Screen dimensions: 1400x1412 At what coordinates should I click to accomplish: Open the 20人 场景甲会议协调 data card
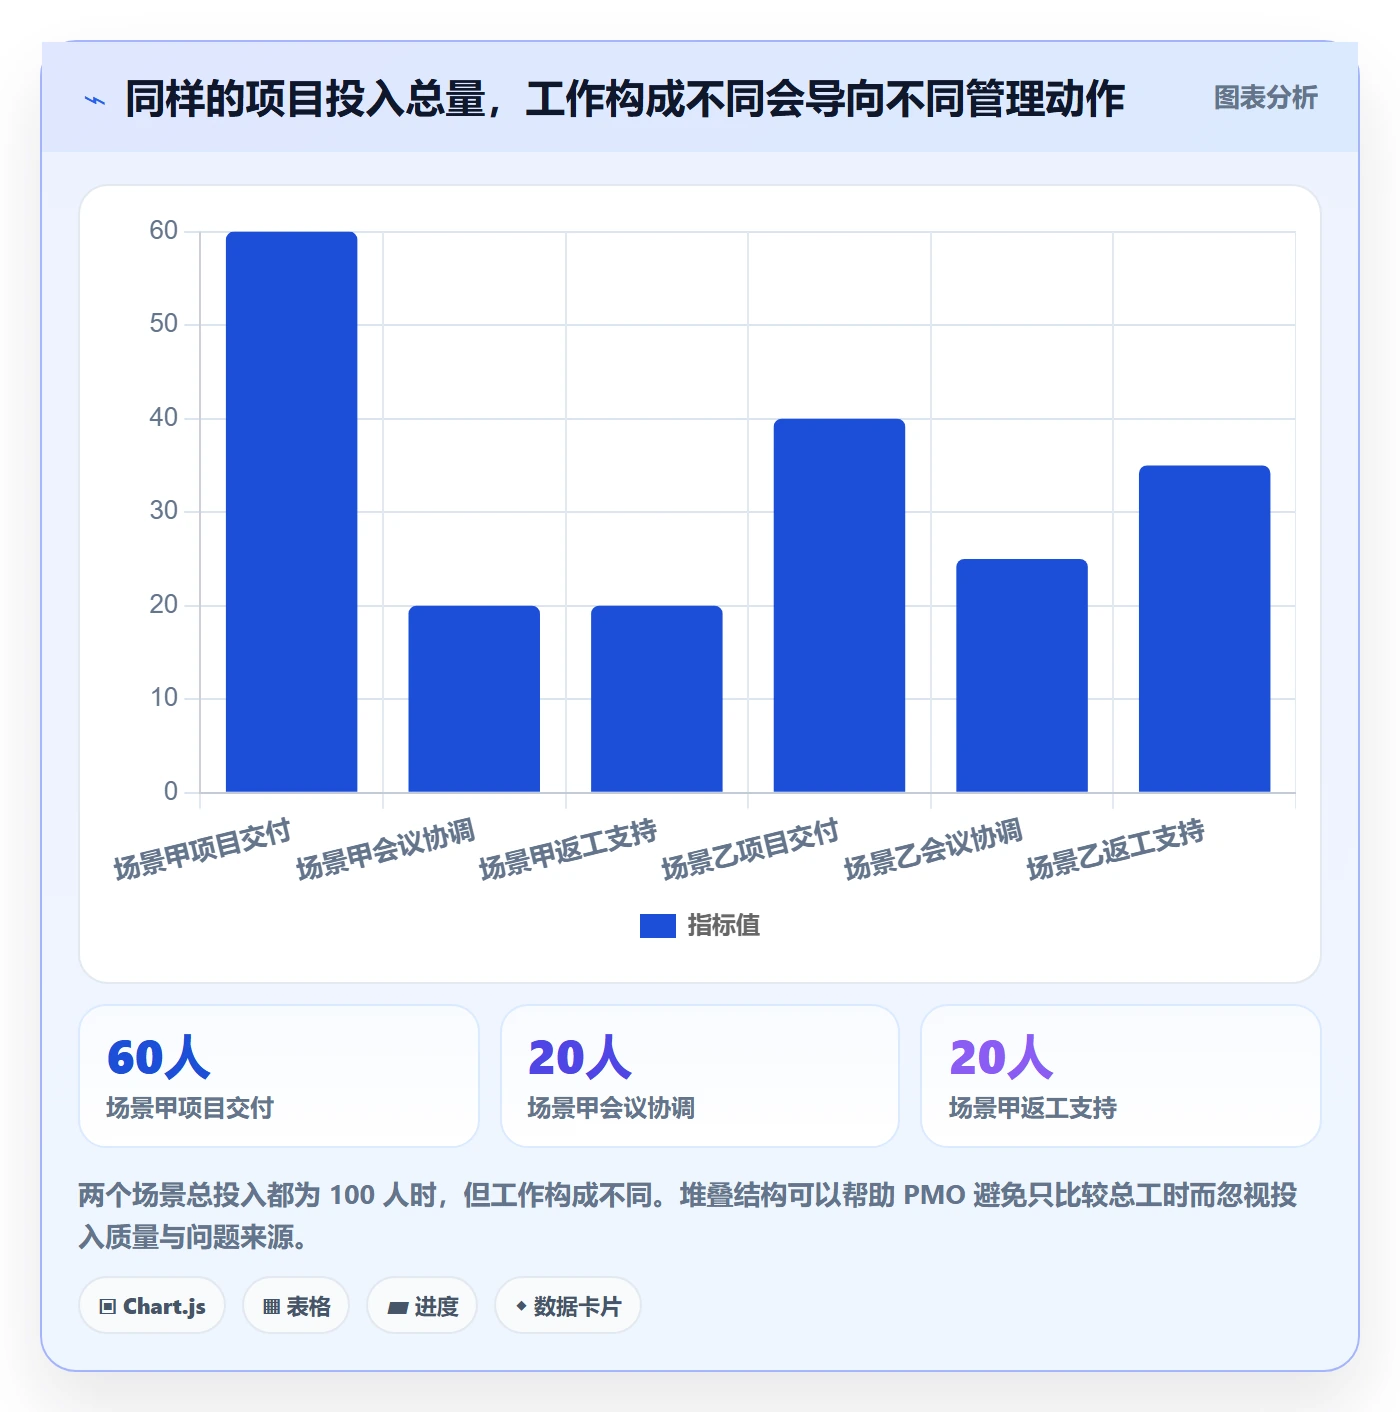(700, 1076)
